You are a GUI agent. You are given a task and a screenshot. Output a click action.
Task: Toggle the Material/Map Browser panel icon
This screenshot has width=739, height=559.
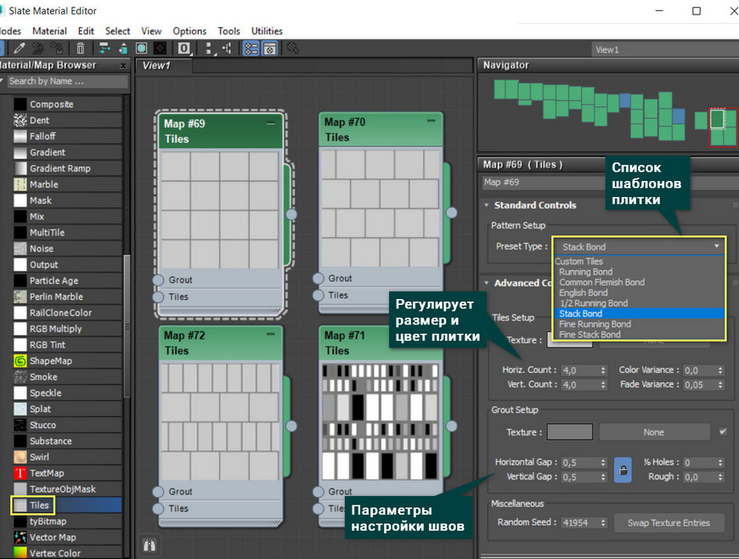point(250,47)
